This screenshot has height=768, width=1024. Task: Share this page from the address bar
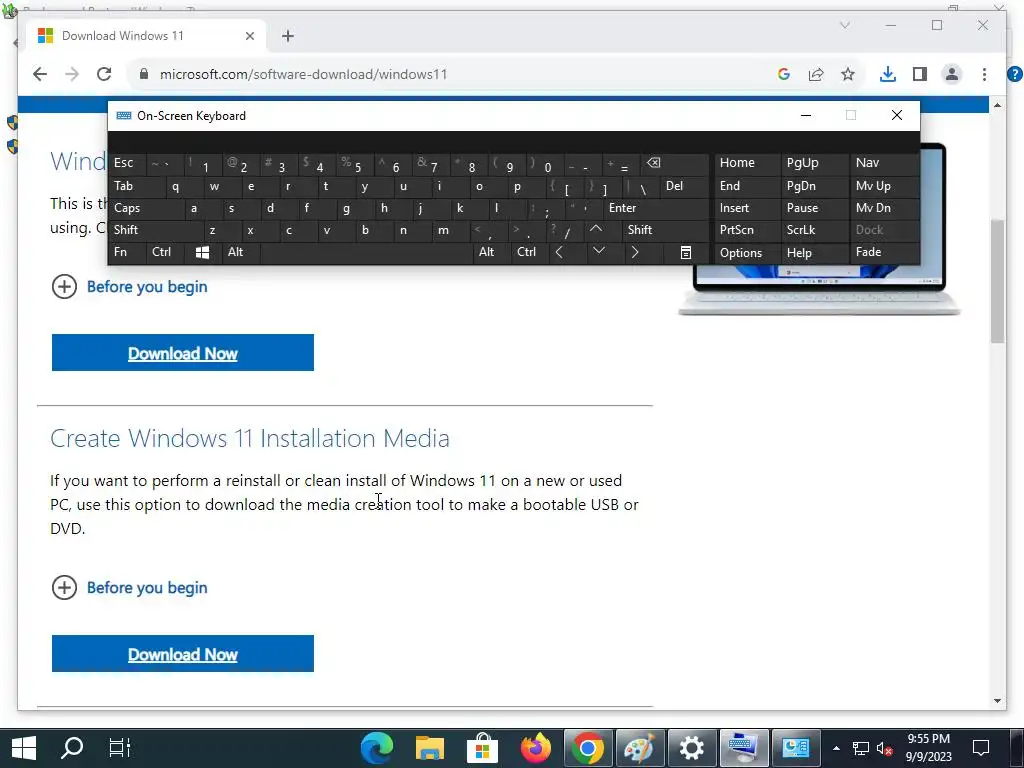816,74
